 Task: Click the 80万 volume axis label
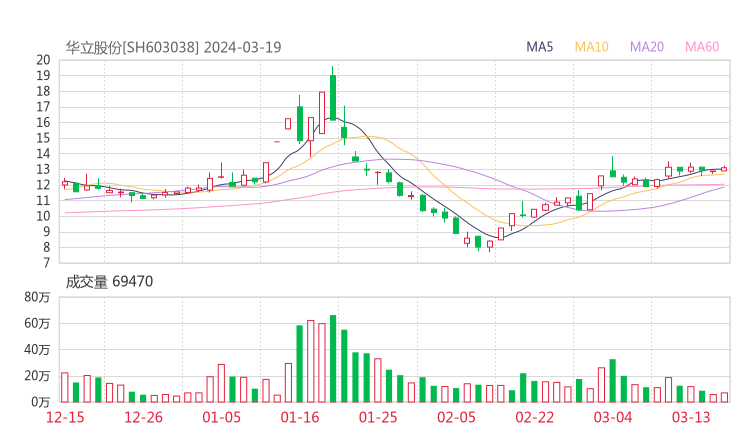pyautogui.click(x=37, y=297)
